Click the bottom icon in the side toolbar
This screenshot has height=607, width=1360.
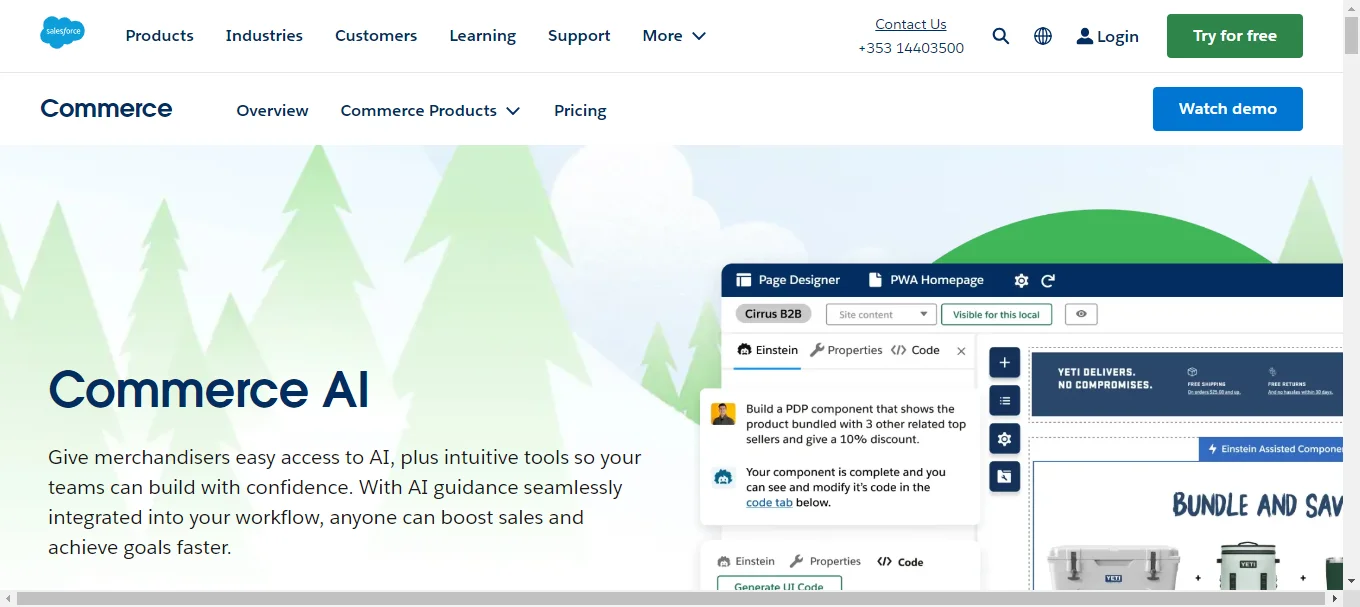[x=1005, y=476]
